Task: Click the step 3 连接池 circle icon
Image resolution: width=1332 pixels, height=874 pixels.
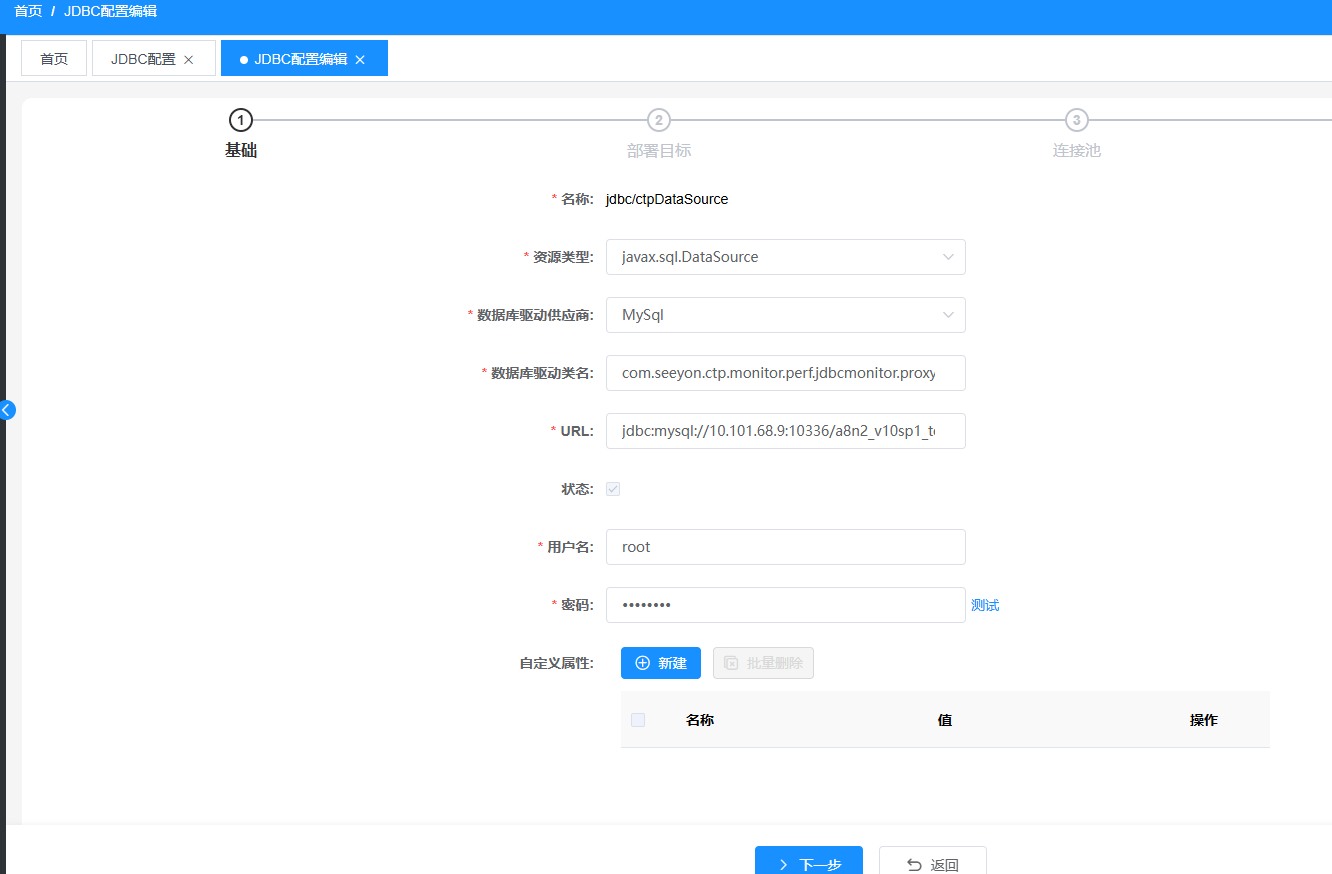Action: tap(1076, 120)
